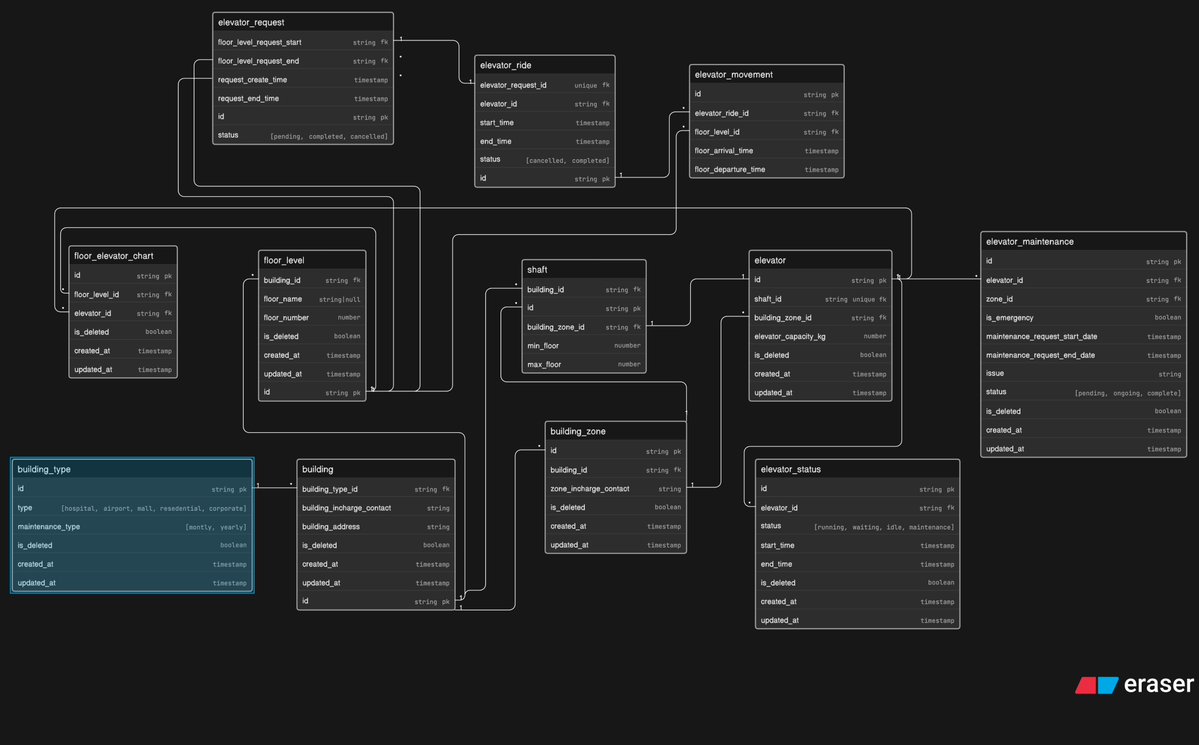Select floor_arrival_time field in elevator_movement
This screenshot has height=745, width=1199.
pos(766,151)
